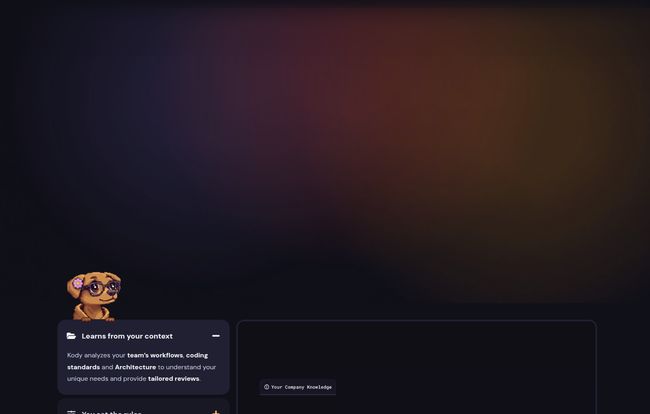Click the You set the rules heading
The width and height of the screenshot is (650, 414).
click(x=112, y=412)
